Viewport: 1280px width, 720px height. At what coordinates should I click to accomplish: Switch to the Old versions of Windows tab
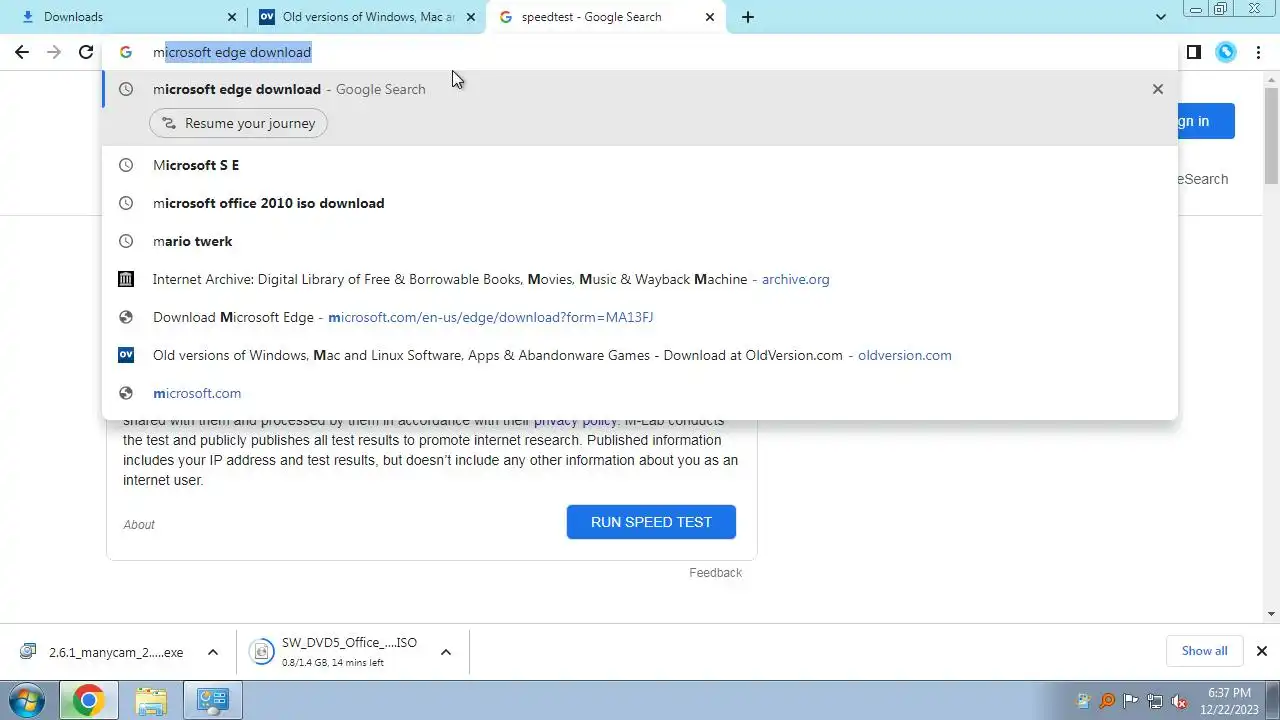(366, 17)
